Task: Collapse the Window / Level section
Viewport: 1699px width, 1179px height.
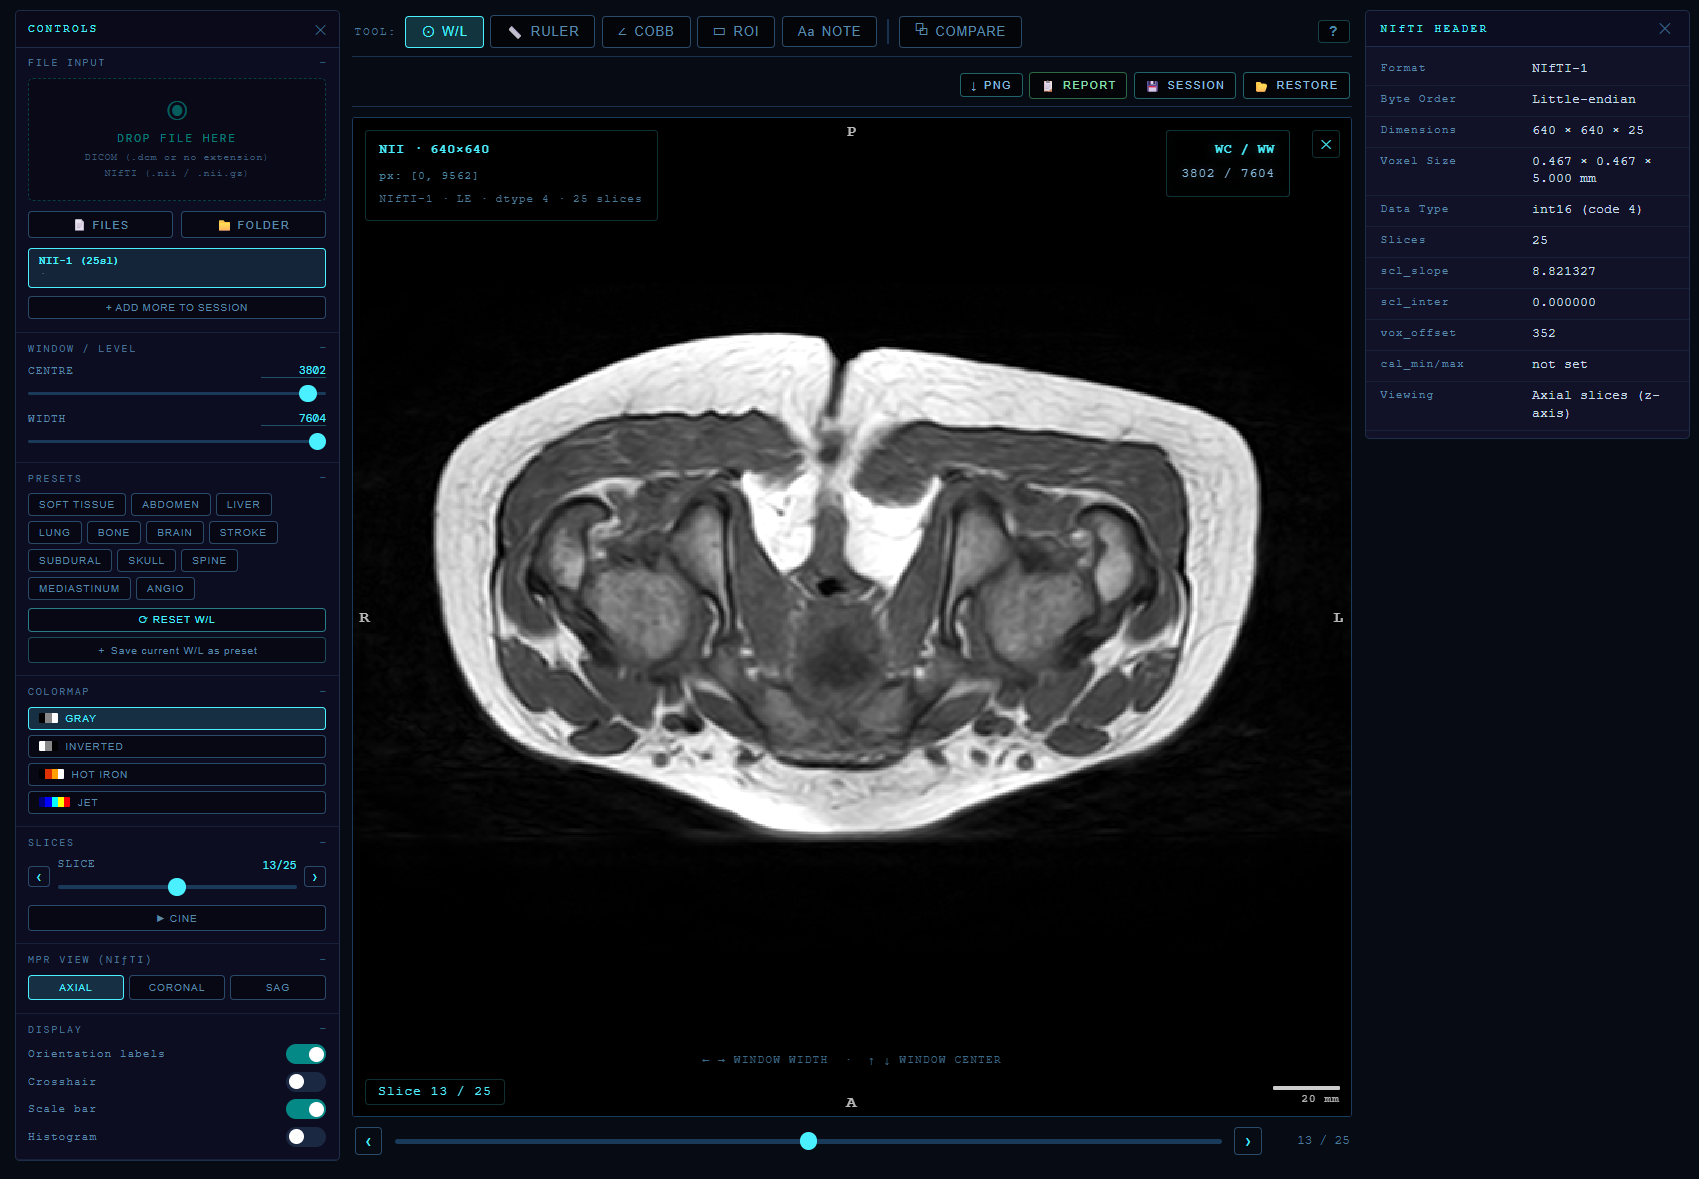Action: click(x=322, y=349)
